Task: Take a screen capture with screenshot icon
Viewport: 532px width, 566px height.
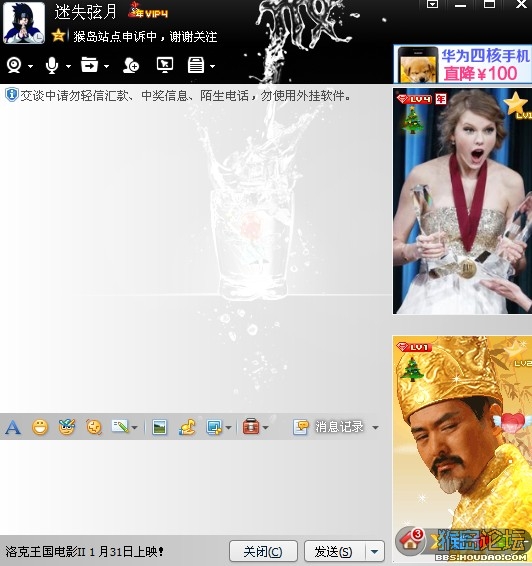Action: point(214,427)
